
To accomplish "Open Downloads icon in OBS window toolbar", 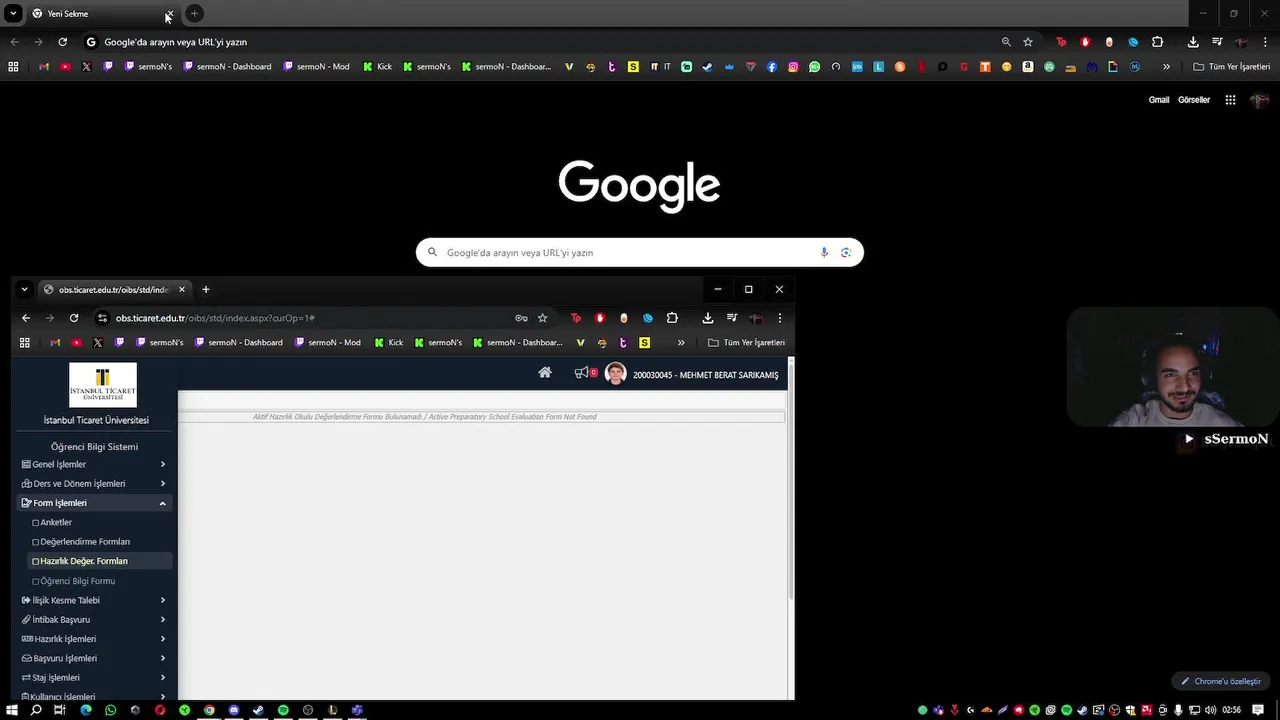I will click(x=708, y=318).
